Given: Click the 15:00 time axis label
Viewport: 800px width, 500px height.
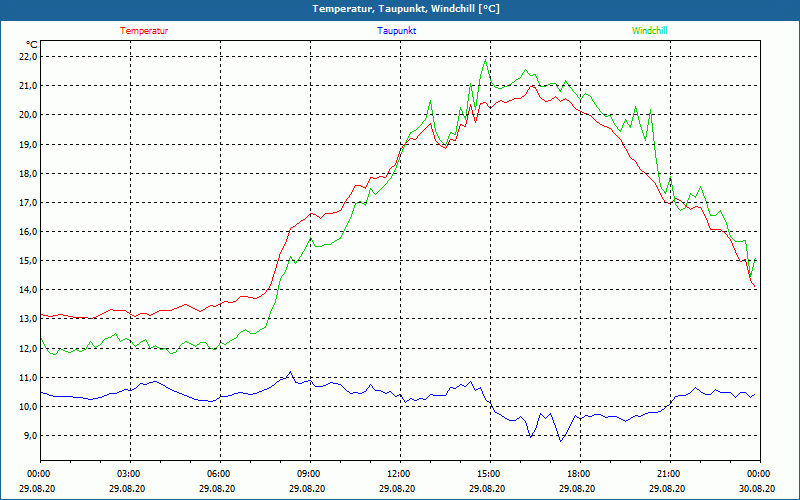Looking at the screenshot, I should pyautogui.click(x=490, y=474).
